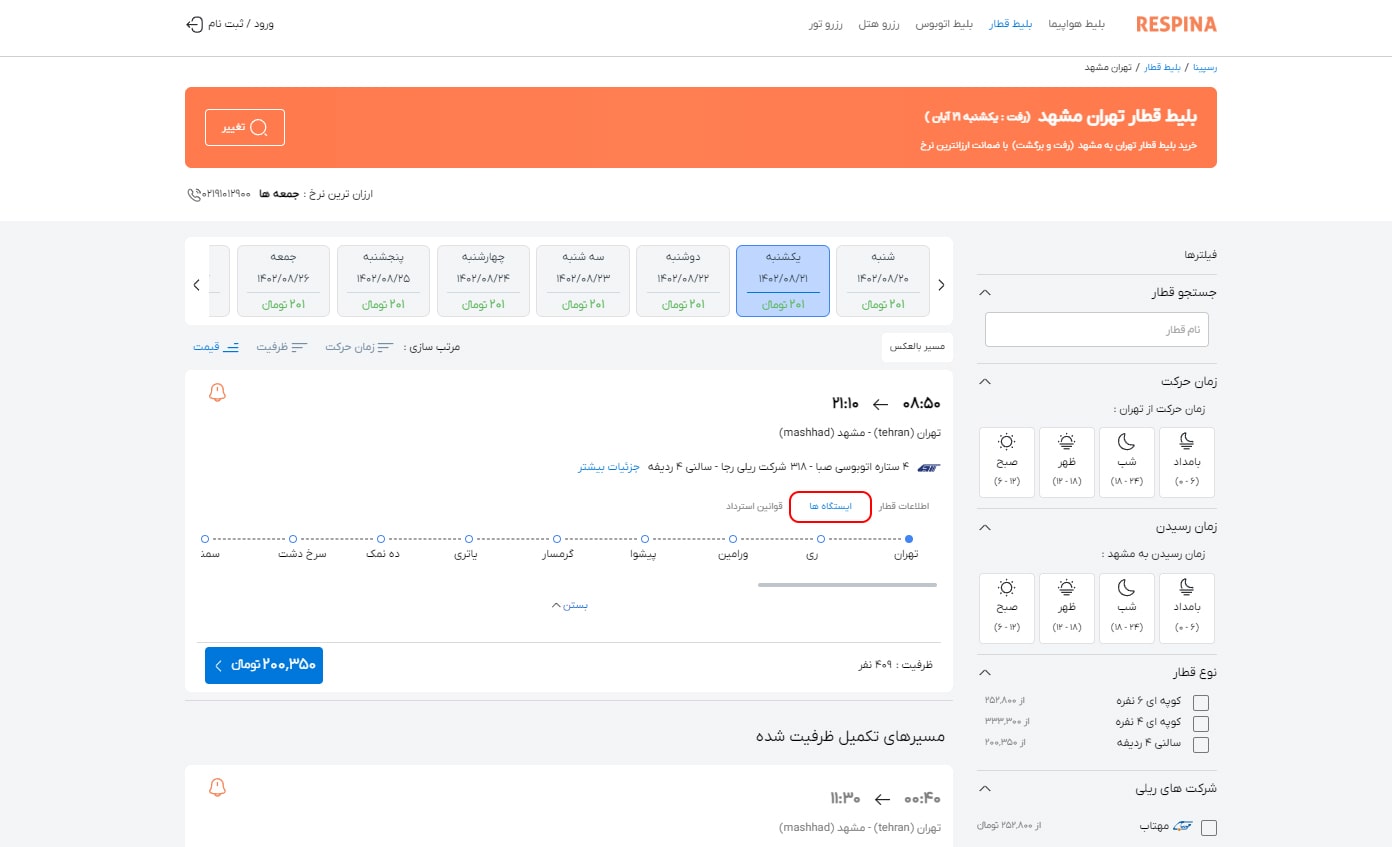Click the bell alert icon on first train card

tap(217, 393)
